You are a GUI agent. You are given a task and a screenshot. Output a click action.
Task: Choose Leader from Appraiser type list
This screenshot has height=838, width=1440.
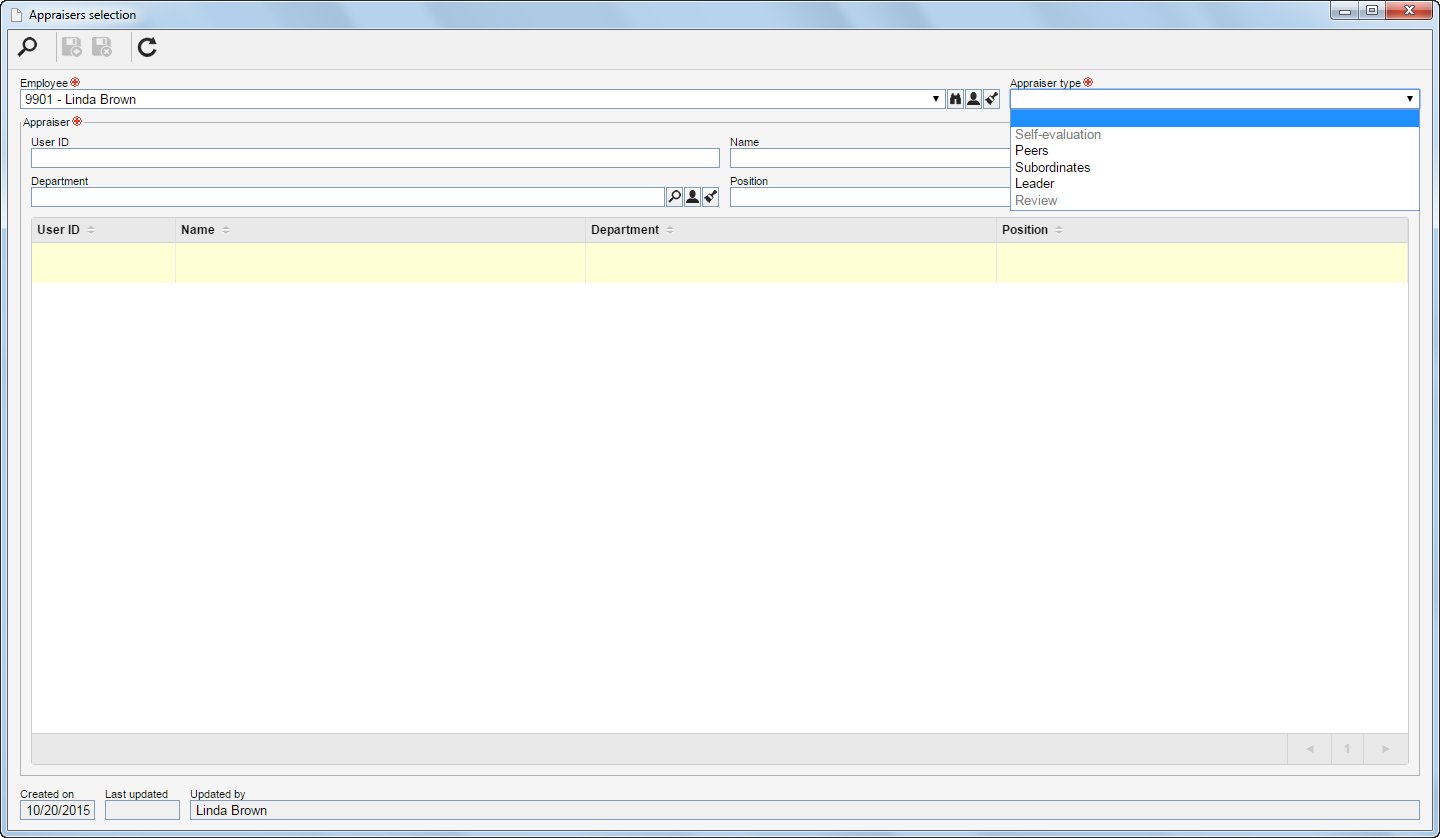tap(1215, 184)
